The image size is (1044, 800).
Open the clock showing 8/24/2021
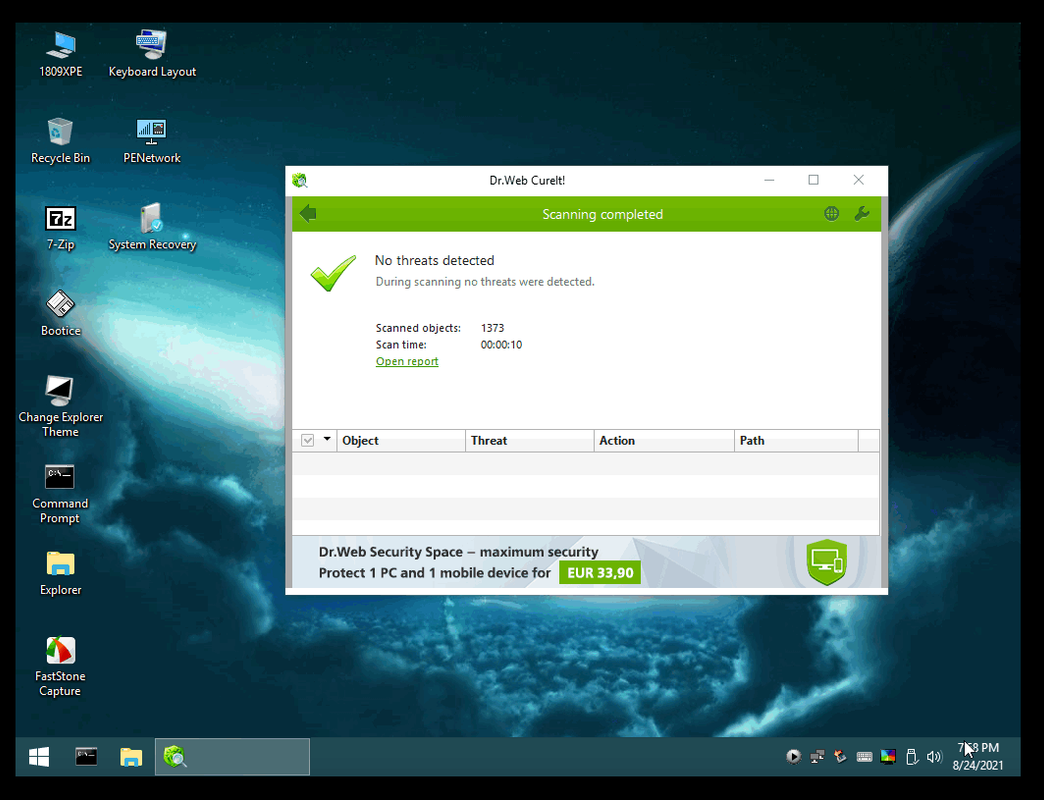[x=977, y=757]
